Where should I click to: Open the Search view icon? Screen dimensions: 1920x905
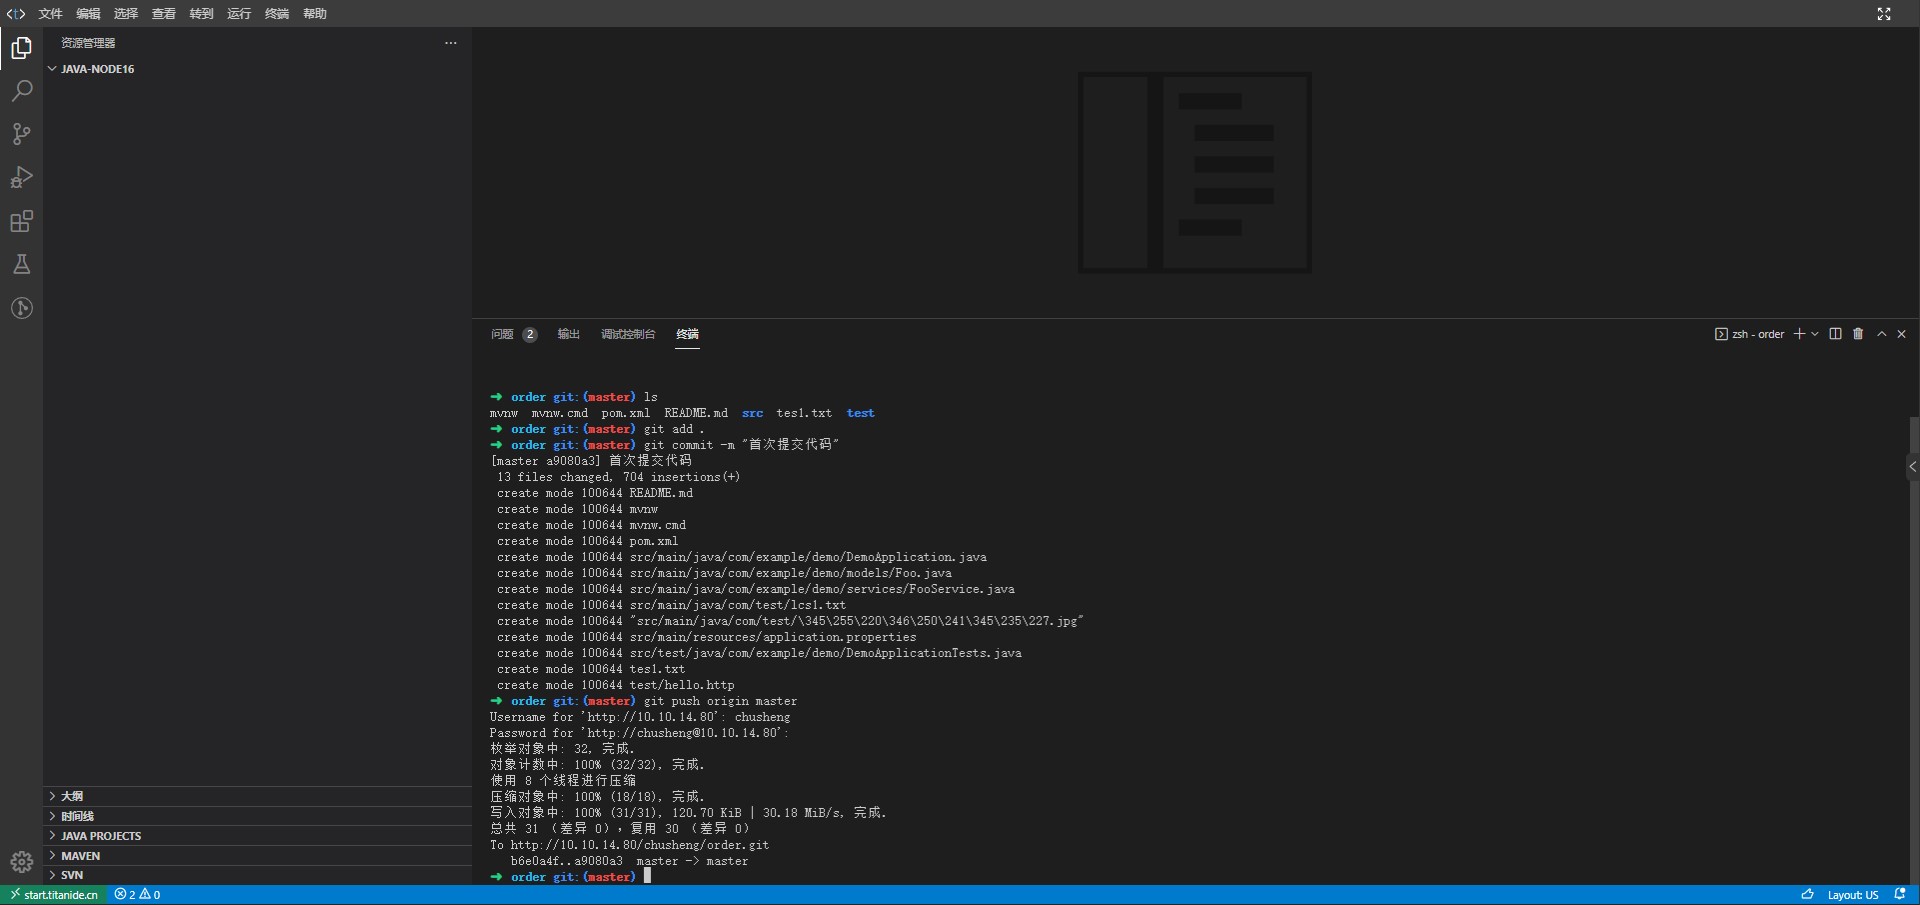(x=21, y=91)
